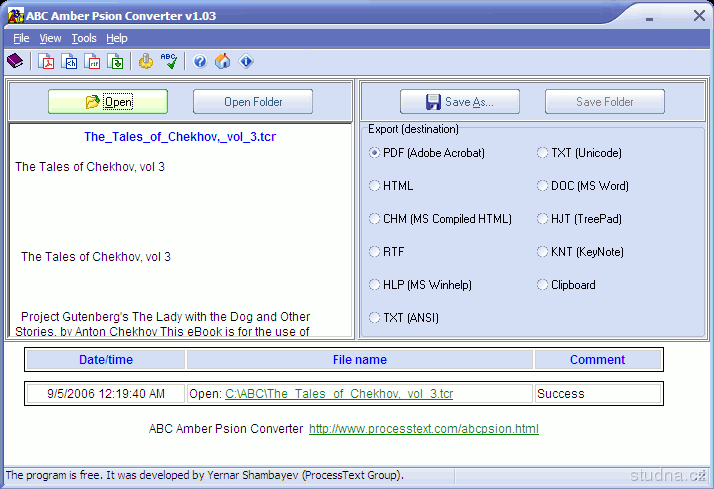
Task: Open the View menu
Action: 50,38
